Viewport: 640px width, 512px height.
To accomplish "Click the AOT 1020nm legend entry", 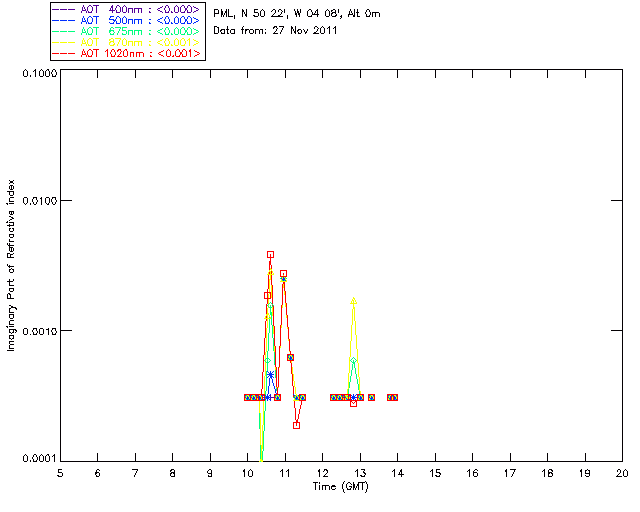I will pyautogui.click(x=127, y=53).
